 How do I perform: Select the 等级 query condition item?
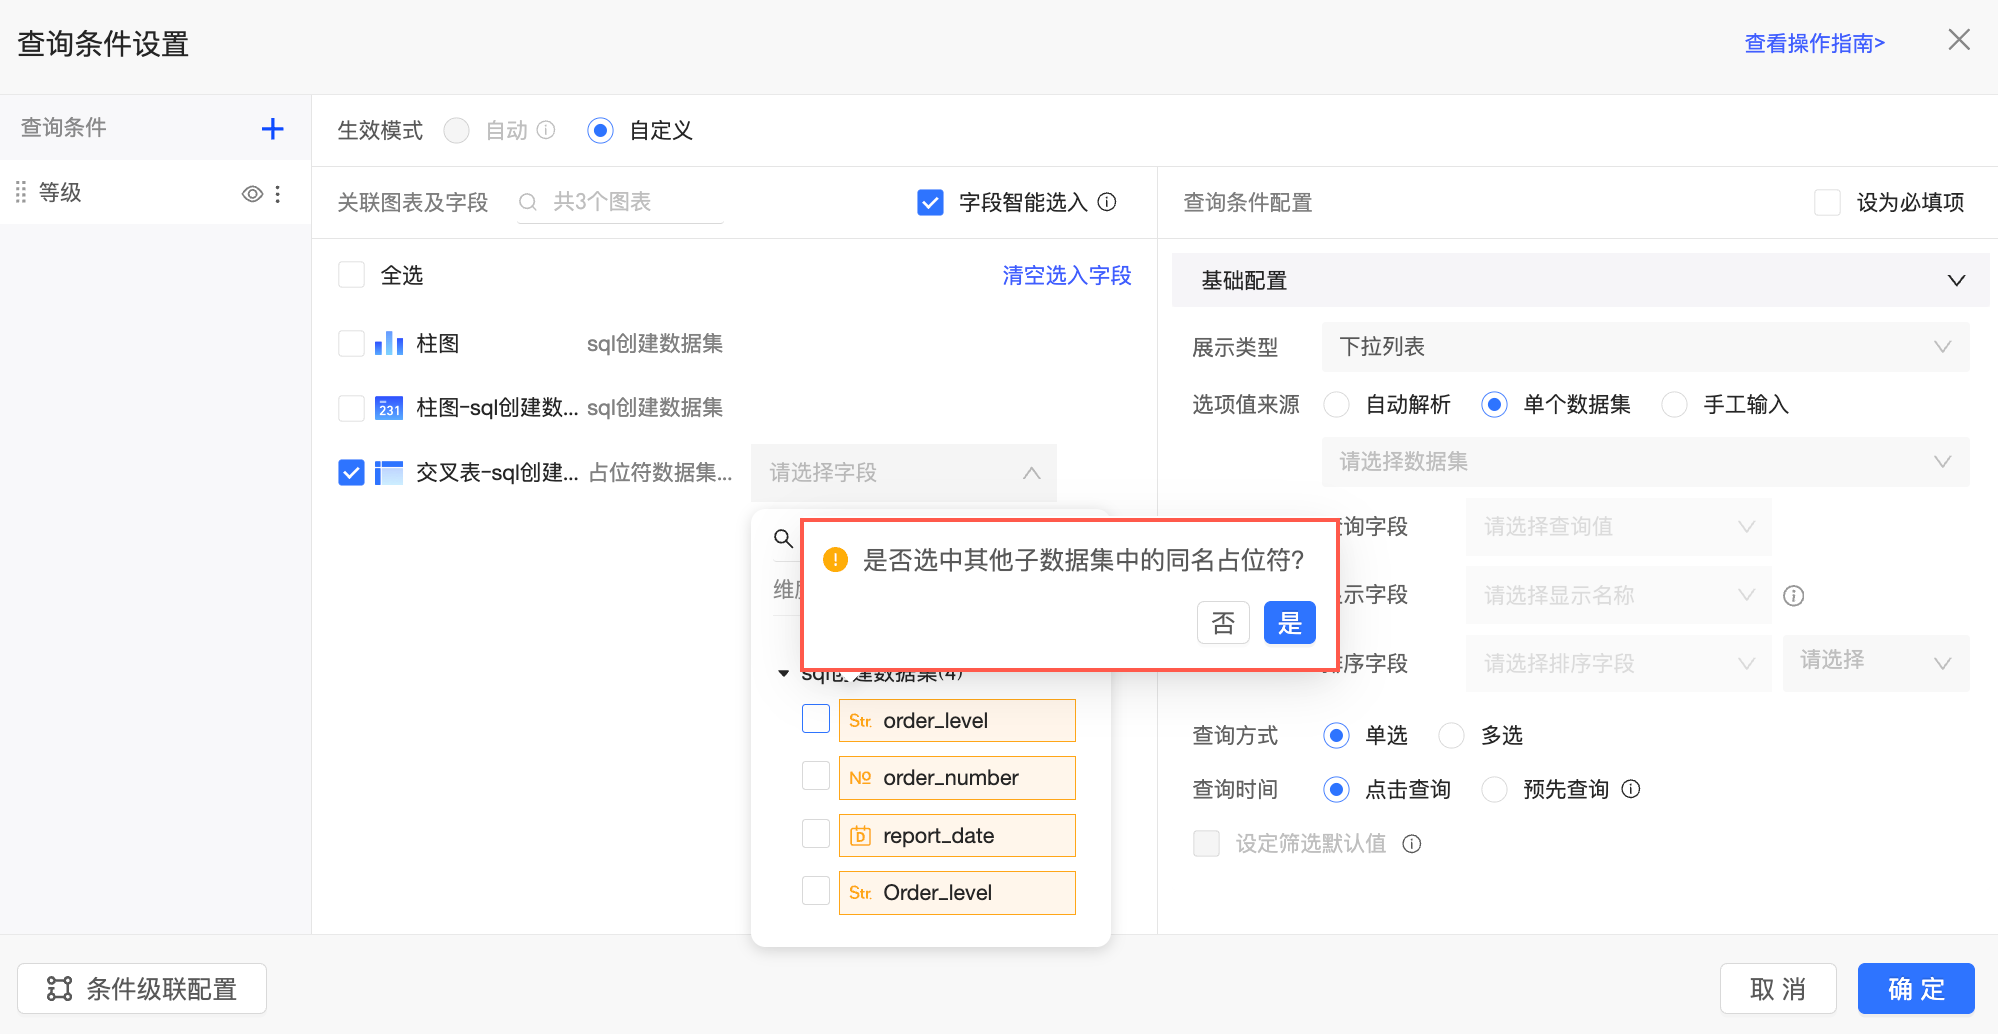(x=155, y=193)
